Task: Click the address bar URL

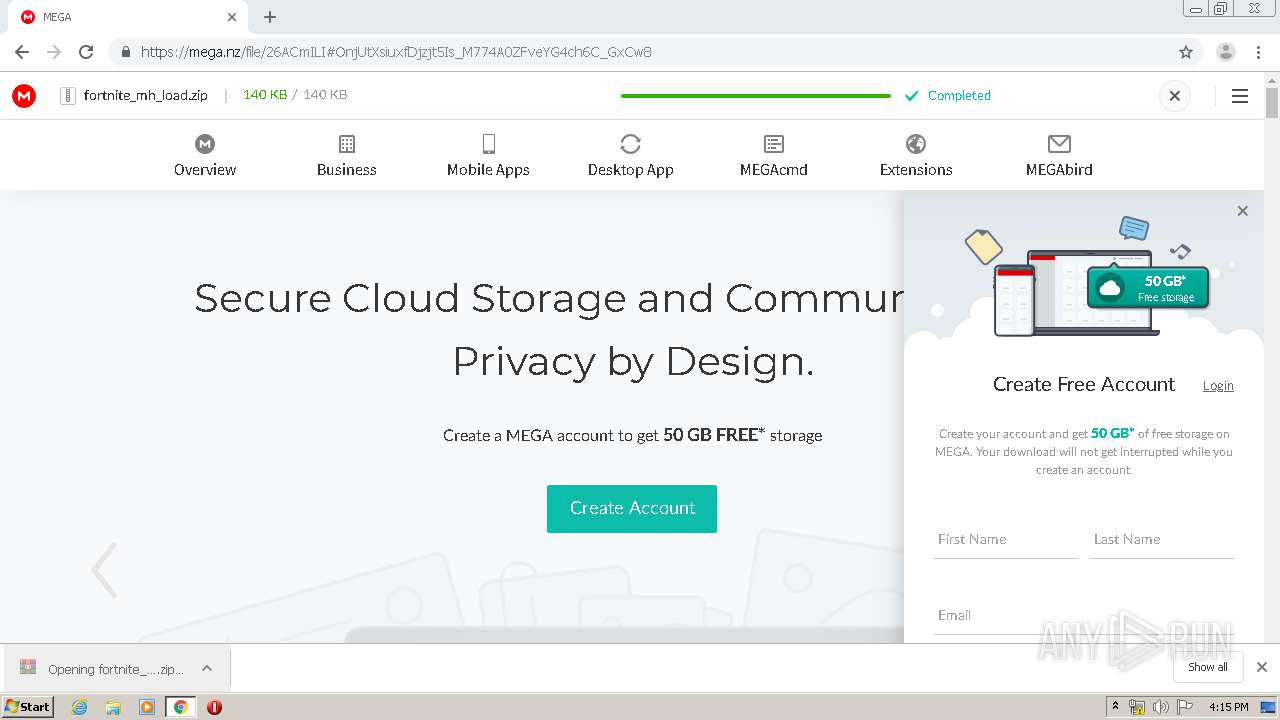Action: [x=396, y=52]
